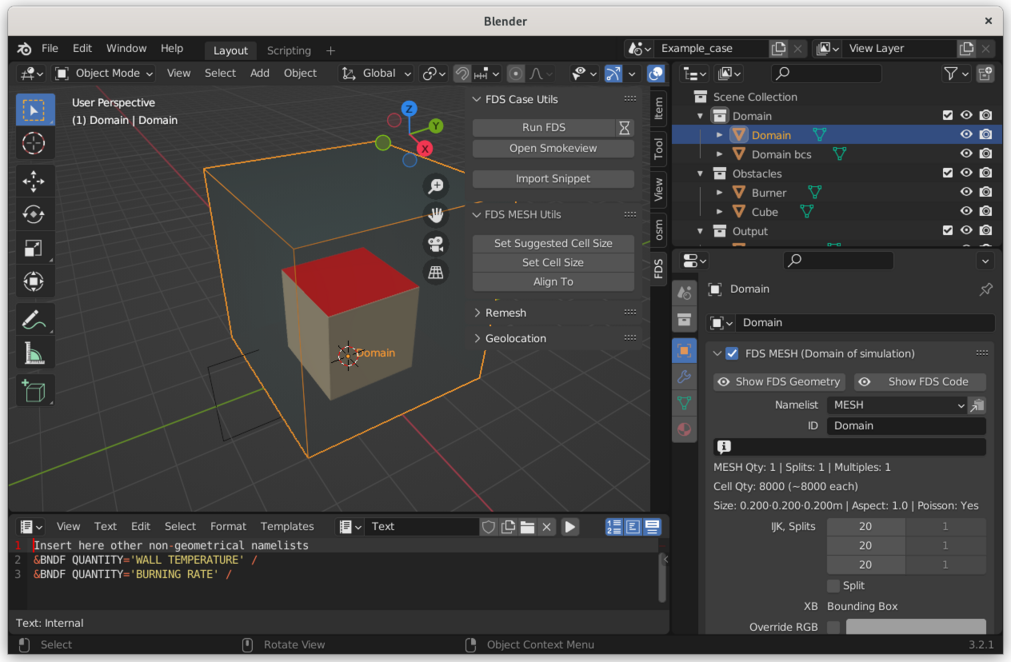Open the Templates menu in text editor
Viewport: 1011px width, 662px height.
(x=287, y=527)
